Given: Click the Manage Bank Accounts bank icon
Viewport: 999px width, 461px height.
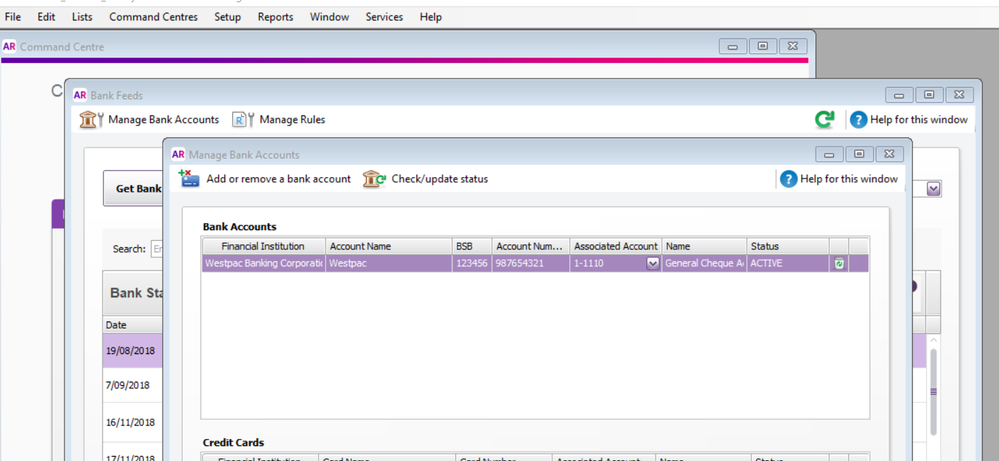Looking at the screenshot, I should [91, 120].
